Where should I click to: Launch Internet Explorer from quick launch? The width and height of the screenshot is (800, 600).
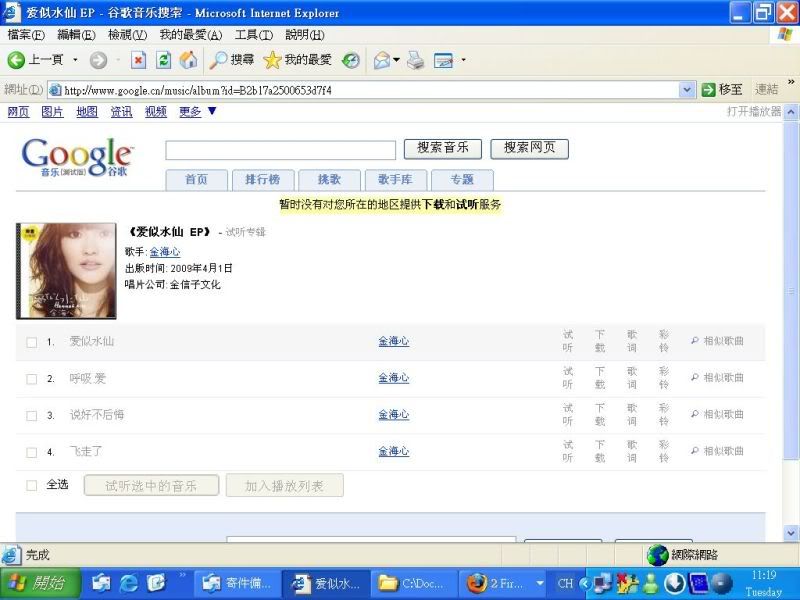tap(128, 583)
